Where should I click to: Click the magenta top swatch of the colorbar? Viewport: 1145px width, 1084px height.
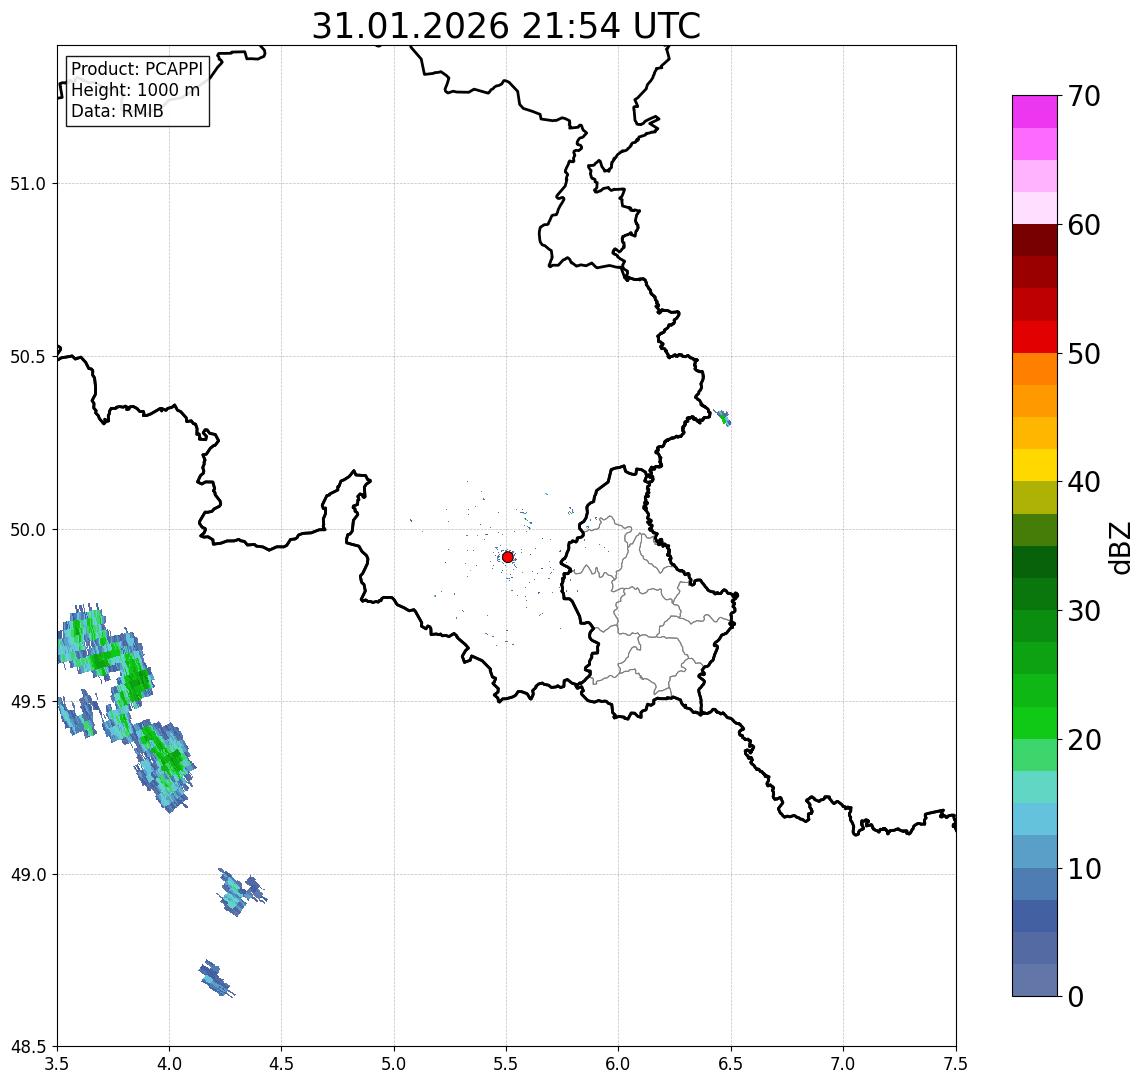coord(1035,112)
